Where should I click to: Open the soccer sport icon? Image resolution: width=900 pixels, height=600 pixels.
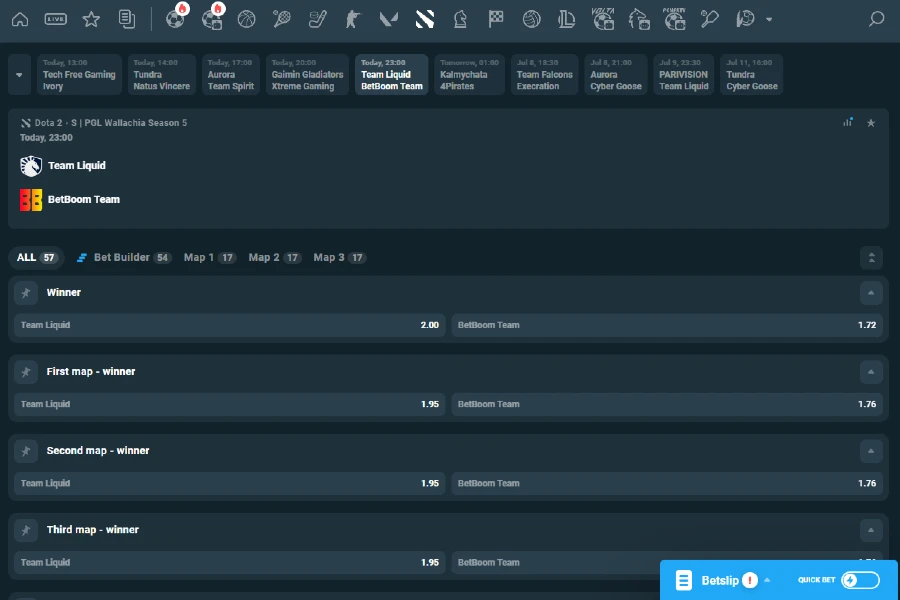pos(176,18)
